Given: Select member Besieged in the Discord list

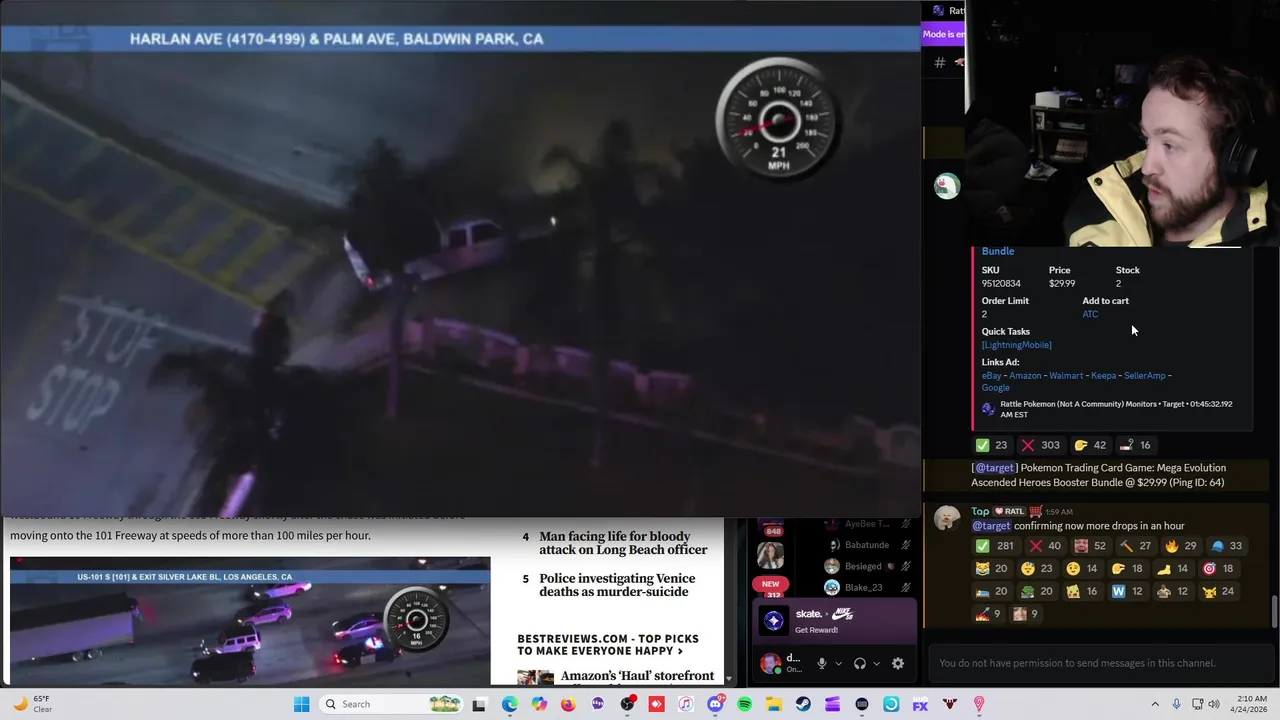Looking at the screenshot, I should (866, 566).
